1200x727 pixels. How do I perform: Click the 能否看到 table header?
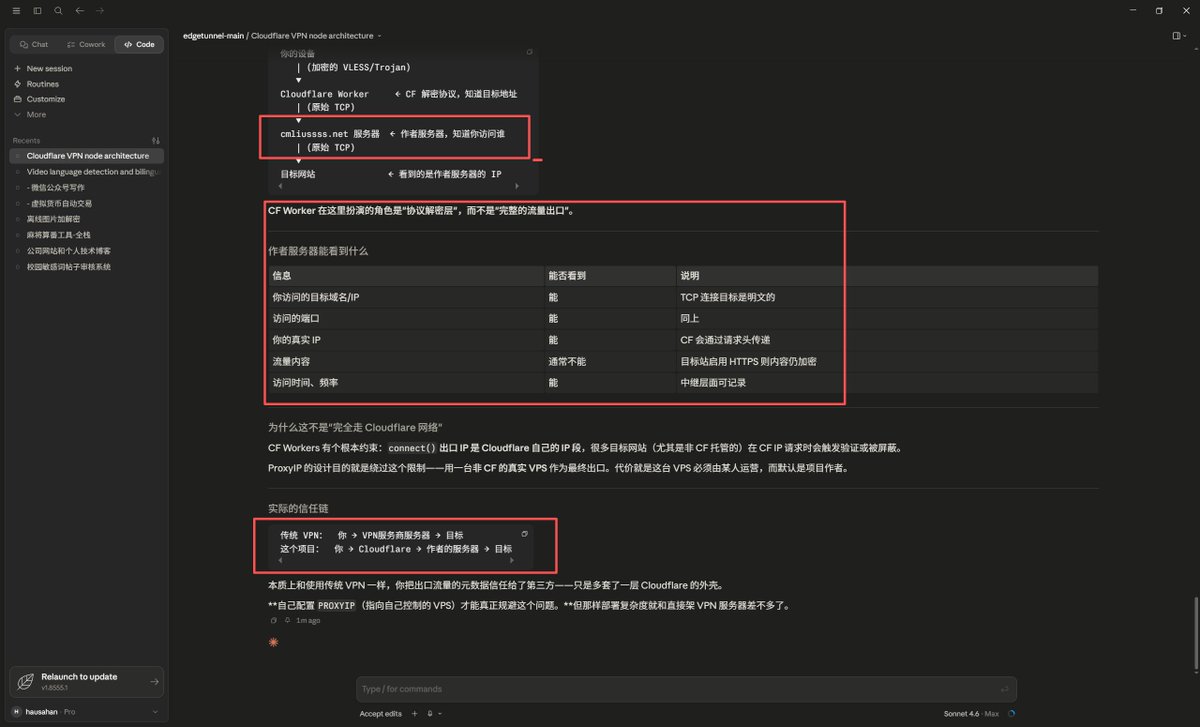(610, 275)
